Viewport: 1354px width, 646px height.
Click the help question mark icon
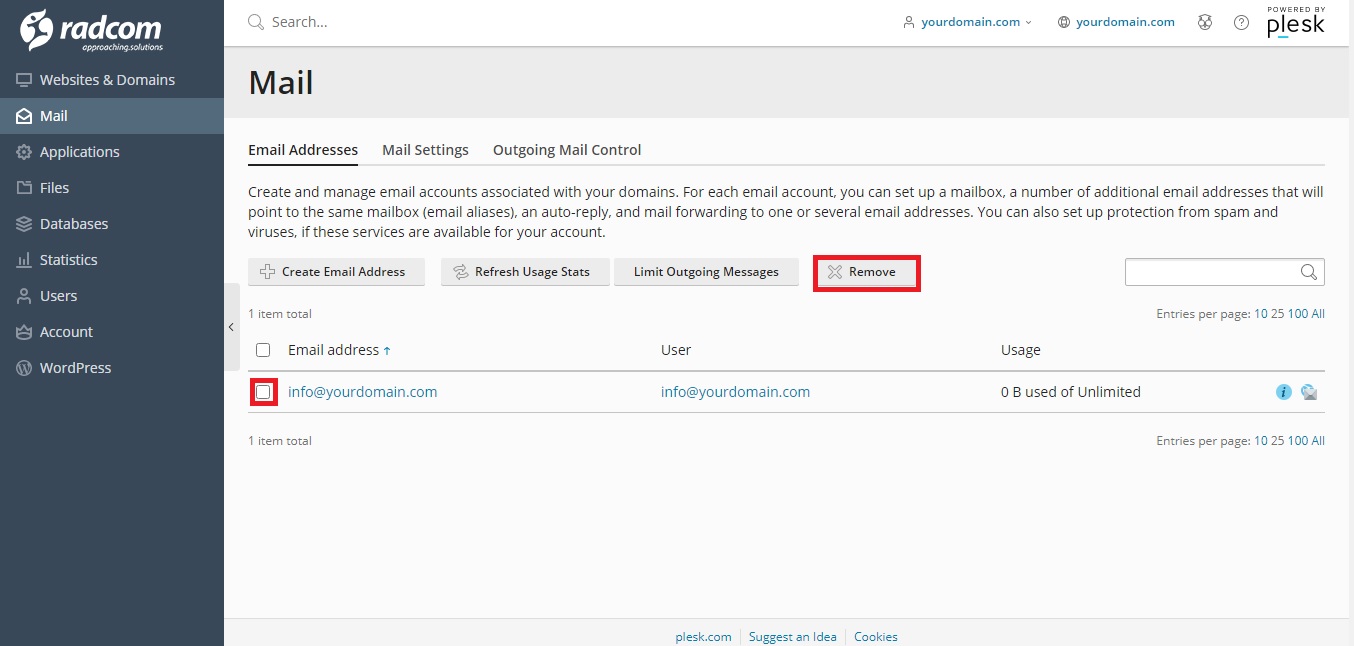tap(1241, 22)
